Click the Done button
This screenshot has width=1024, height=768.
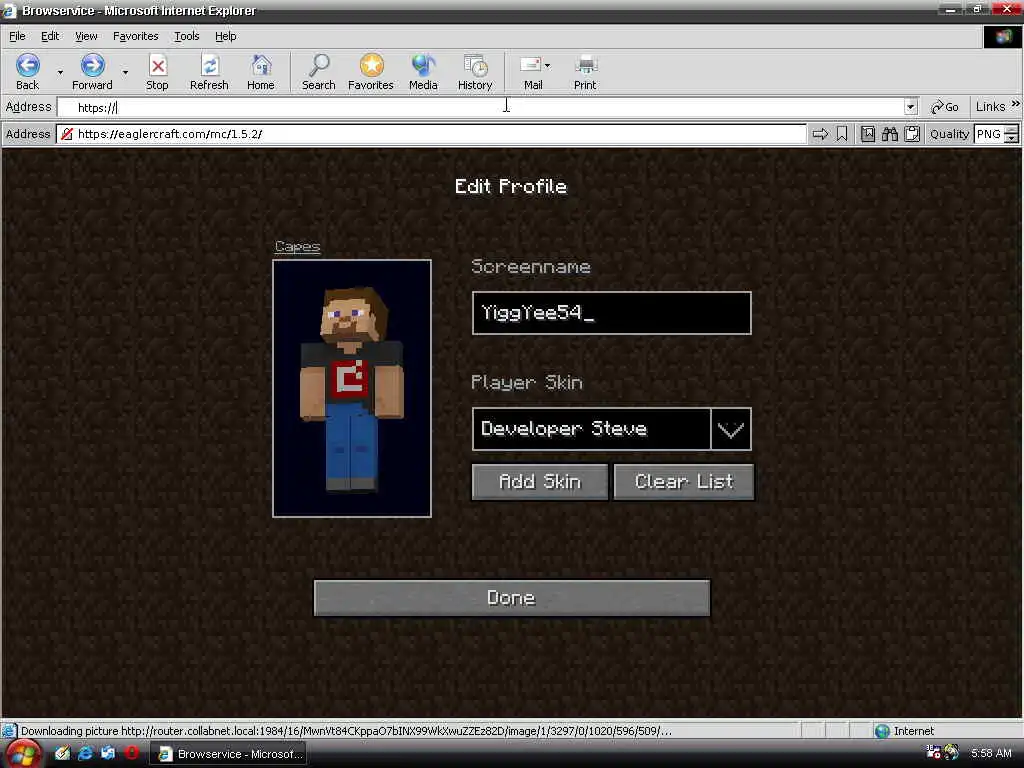(511, 598)
